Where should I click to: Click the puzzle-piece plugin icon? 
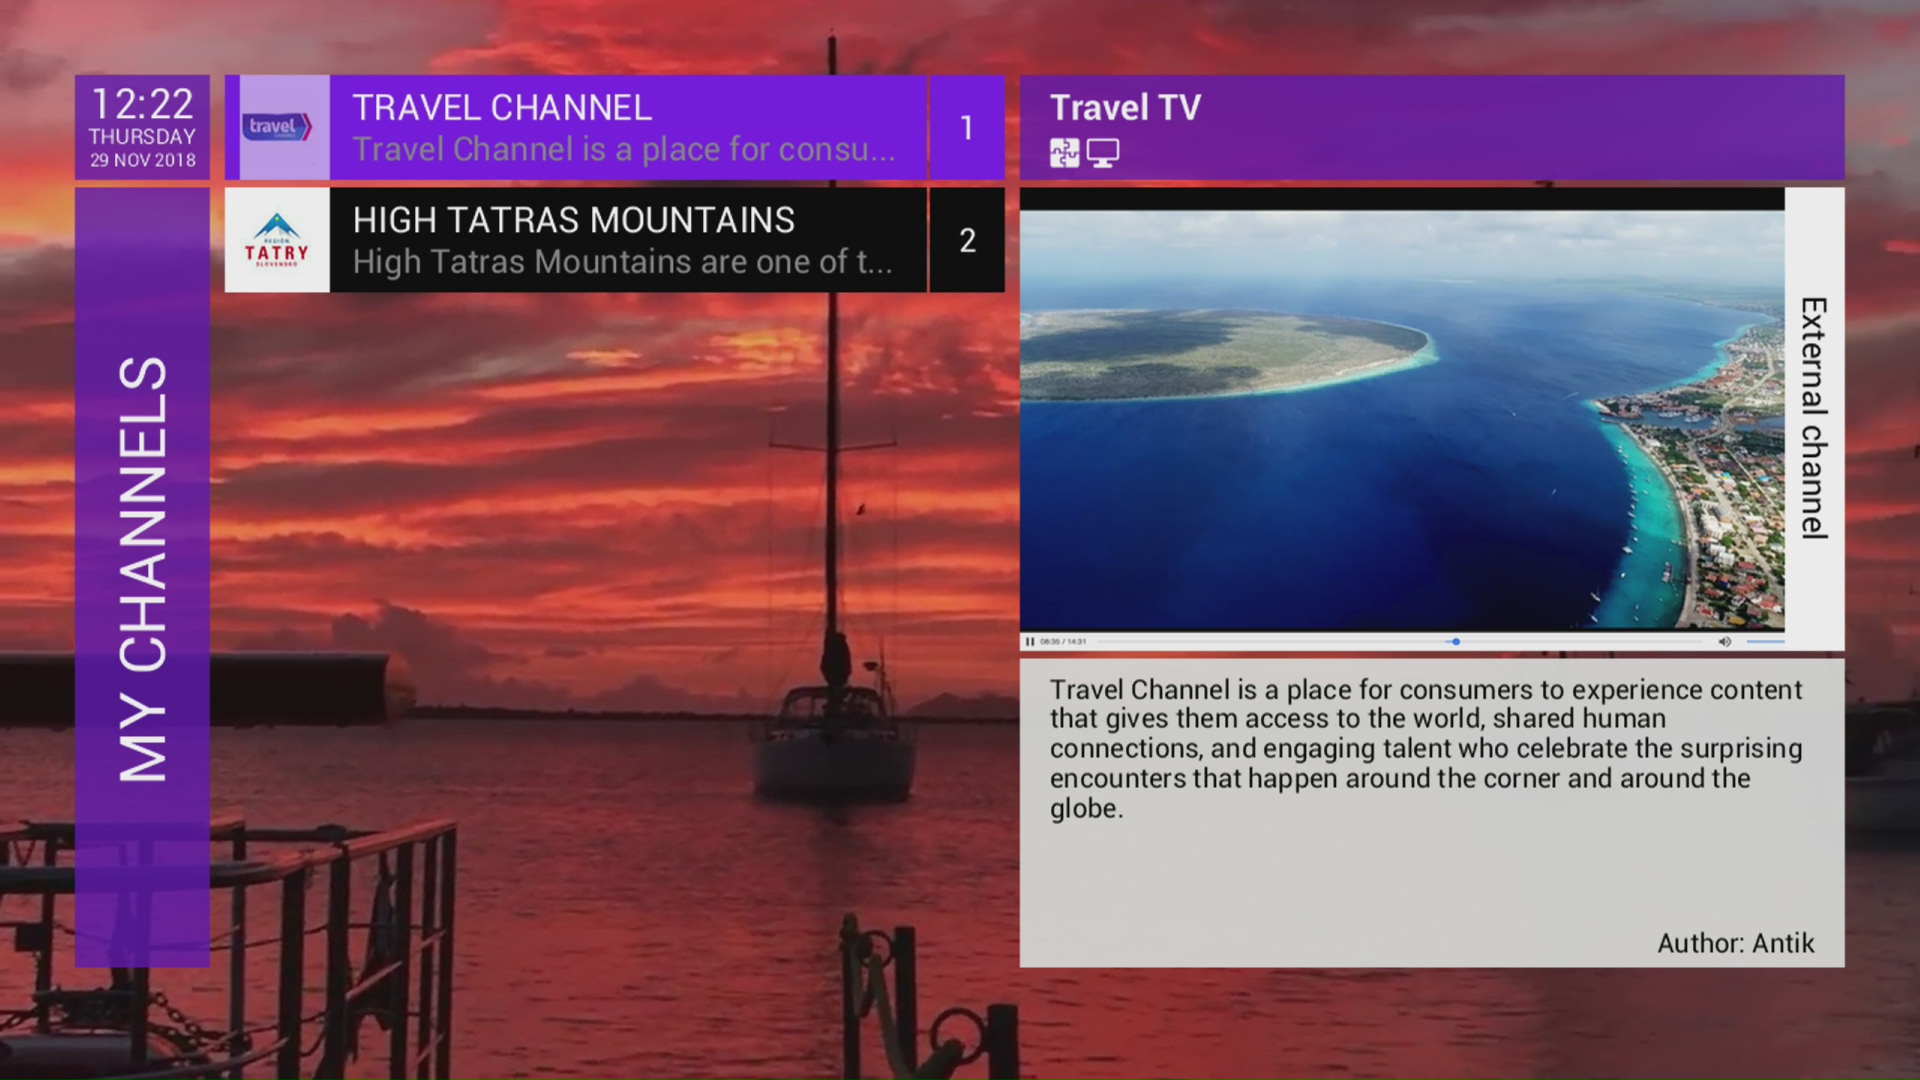point(1064,153)
